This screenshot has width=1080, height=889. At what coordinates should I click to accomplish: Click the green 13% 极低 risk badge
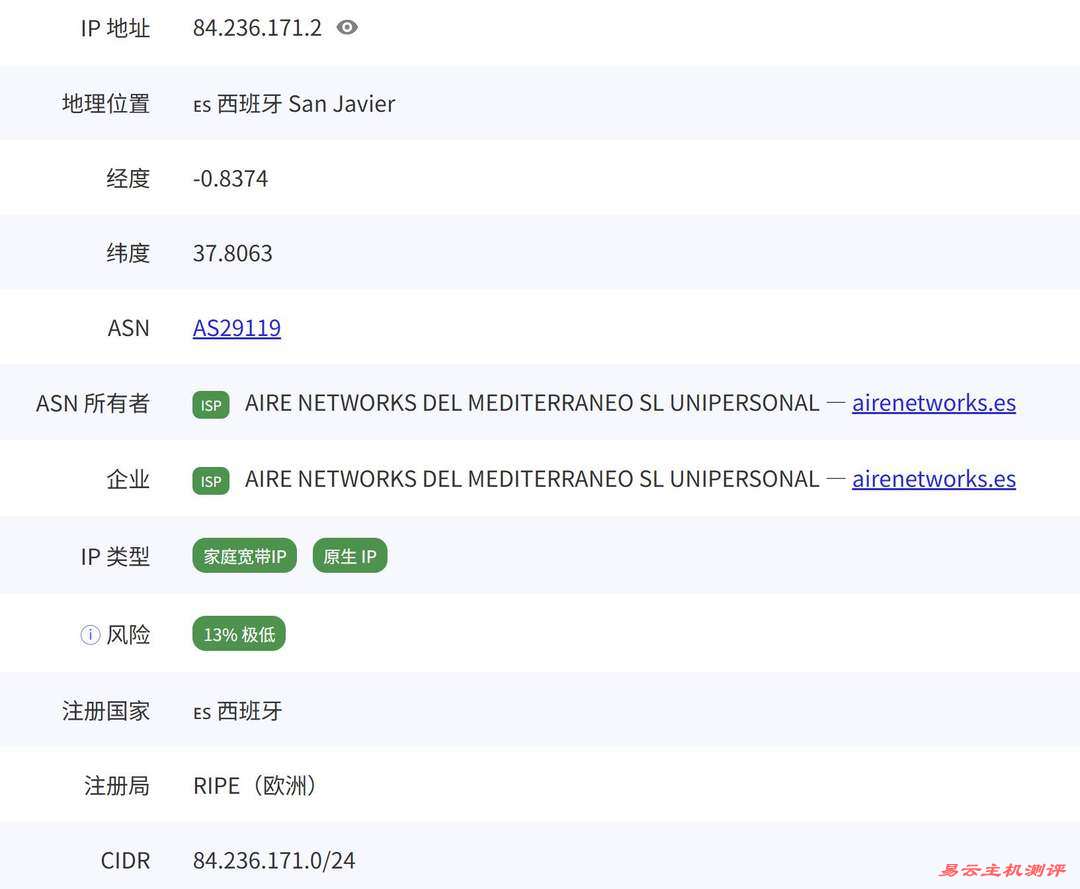(x=238, y=633)
